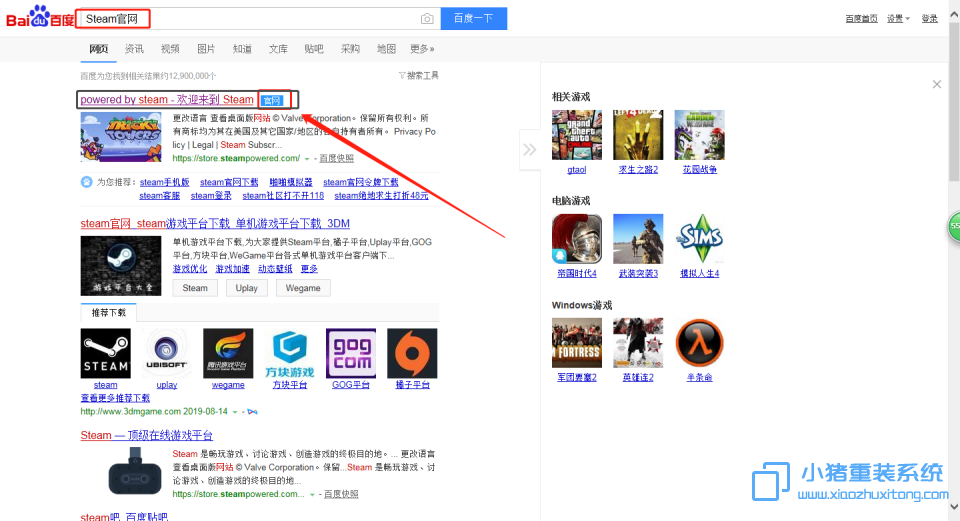Click the 军团要塞2 game cover
This screenshot has width=960, height=521.
click(577, 343)
